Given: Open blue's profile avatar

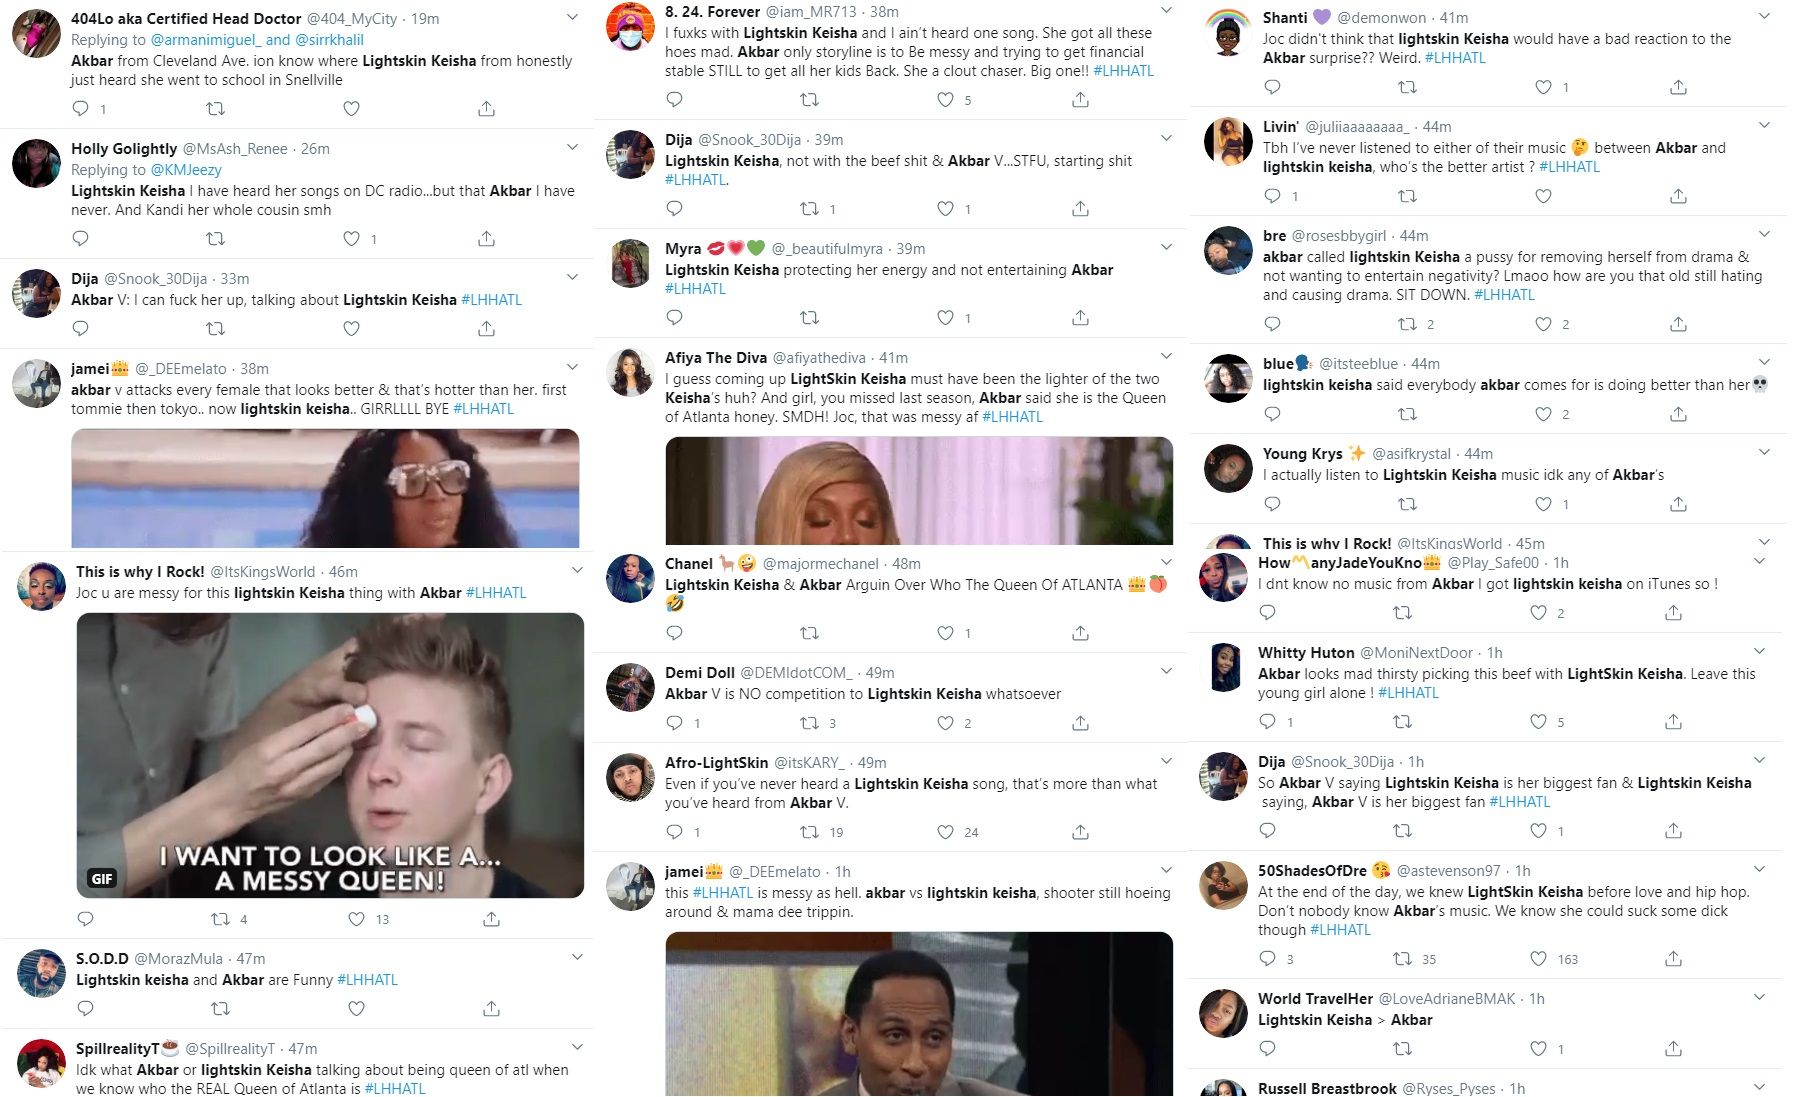Looking at the screenshot, I should pyautogui.click(x=1228, y=379).
